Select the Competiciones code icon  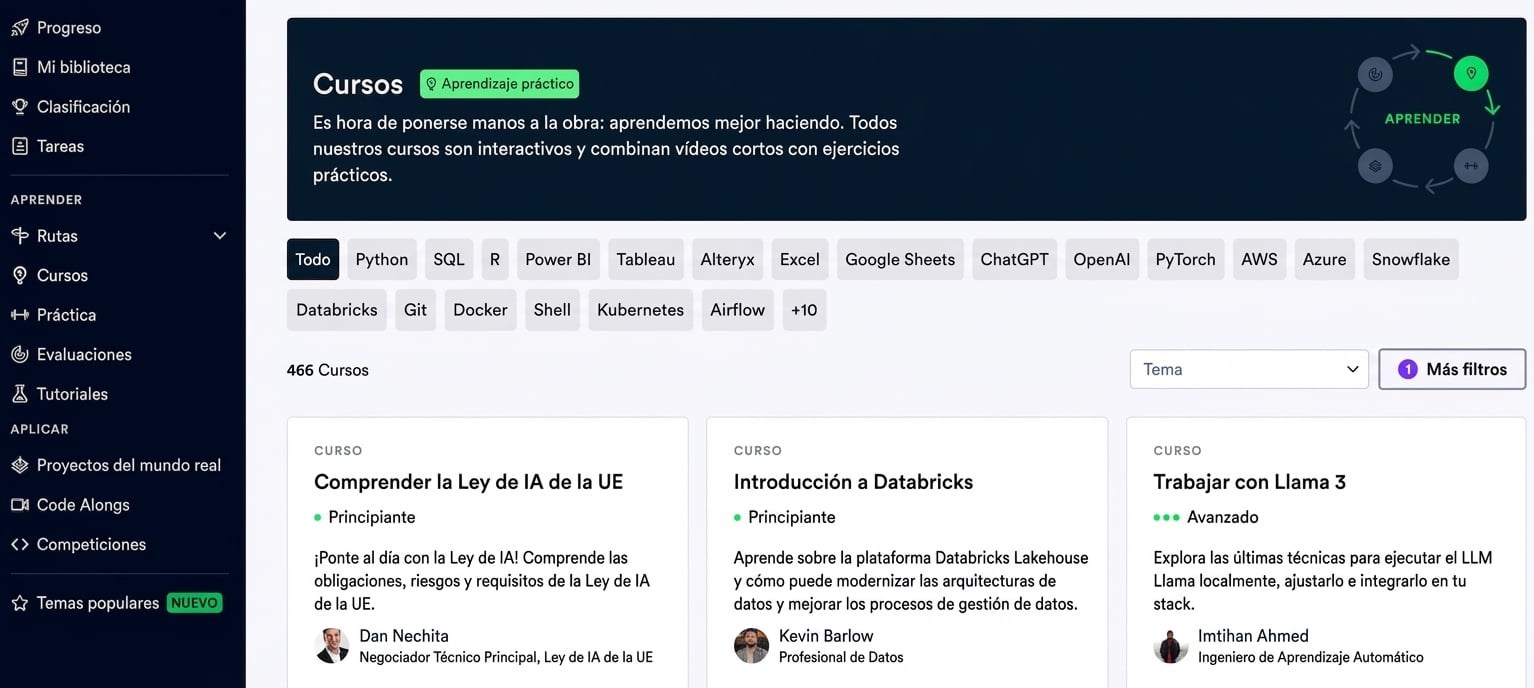(20, 544)
